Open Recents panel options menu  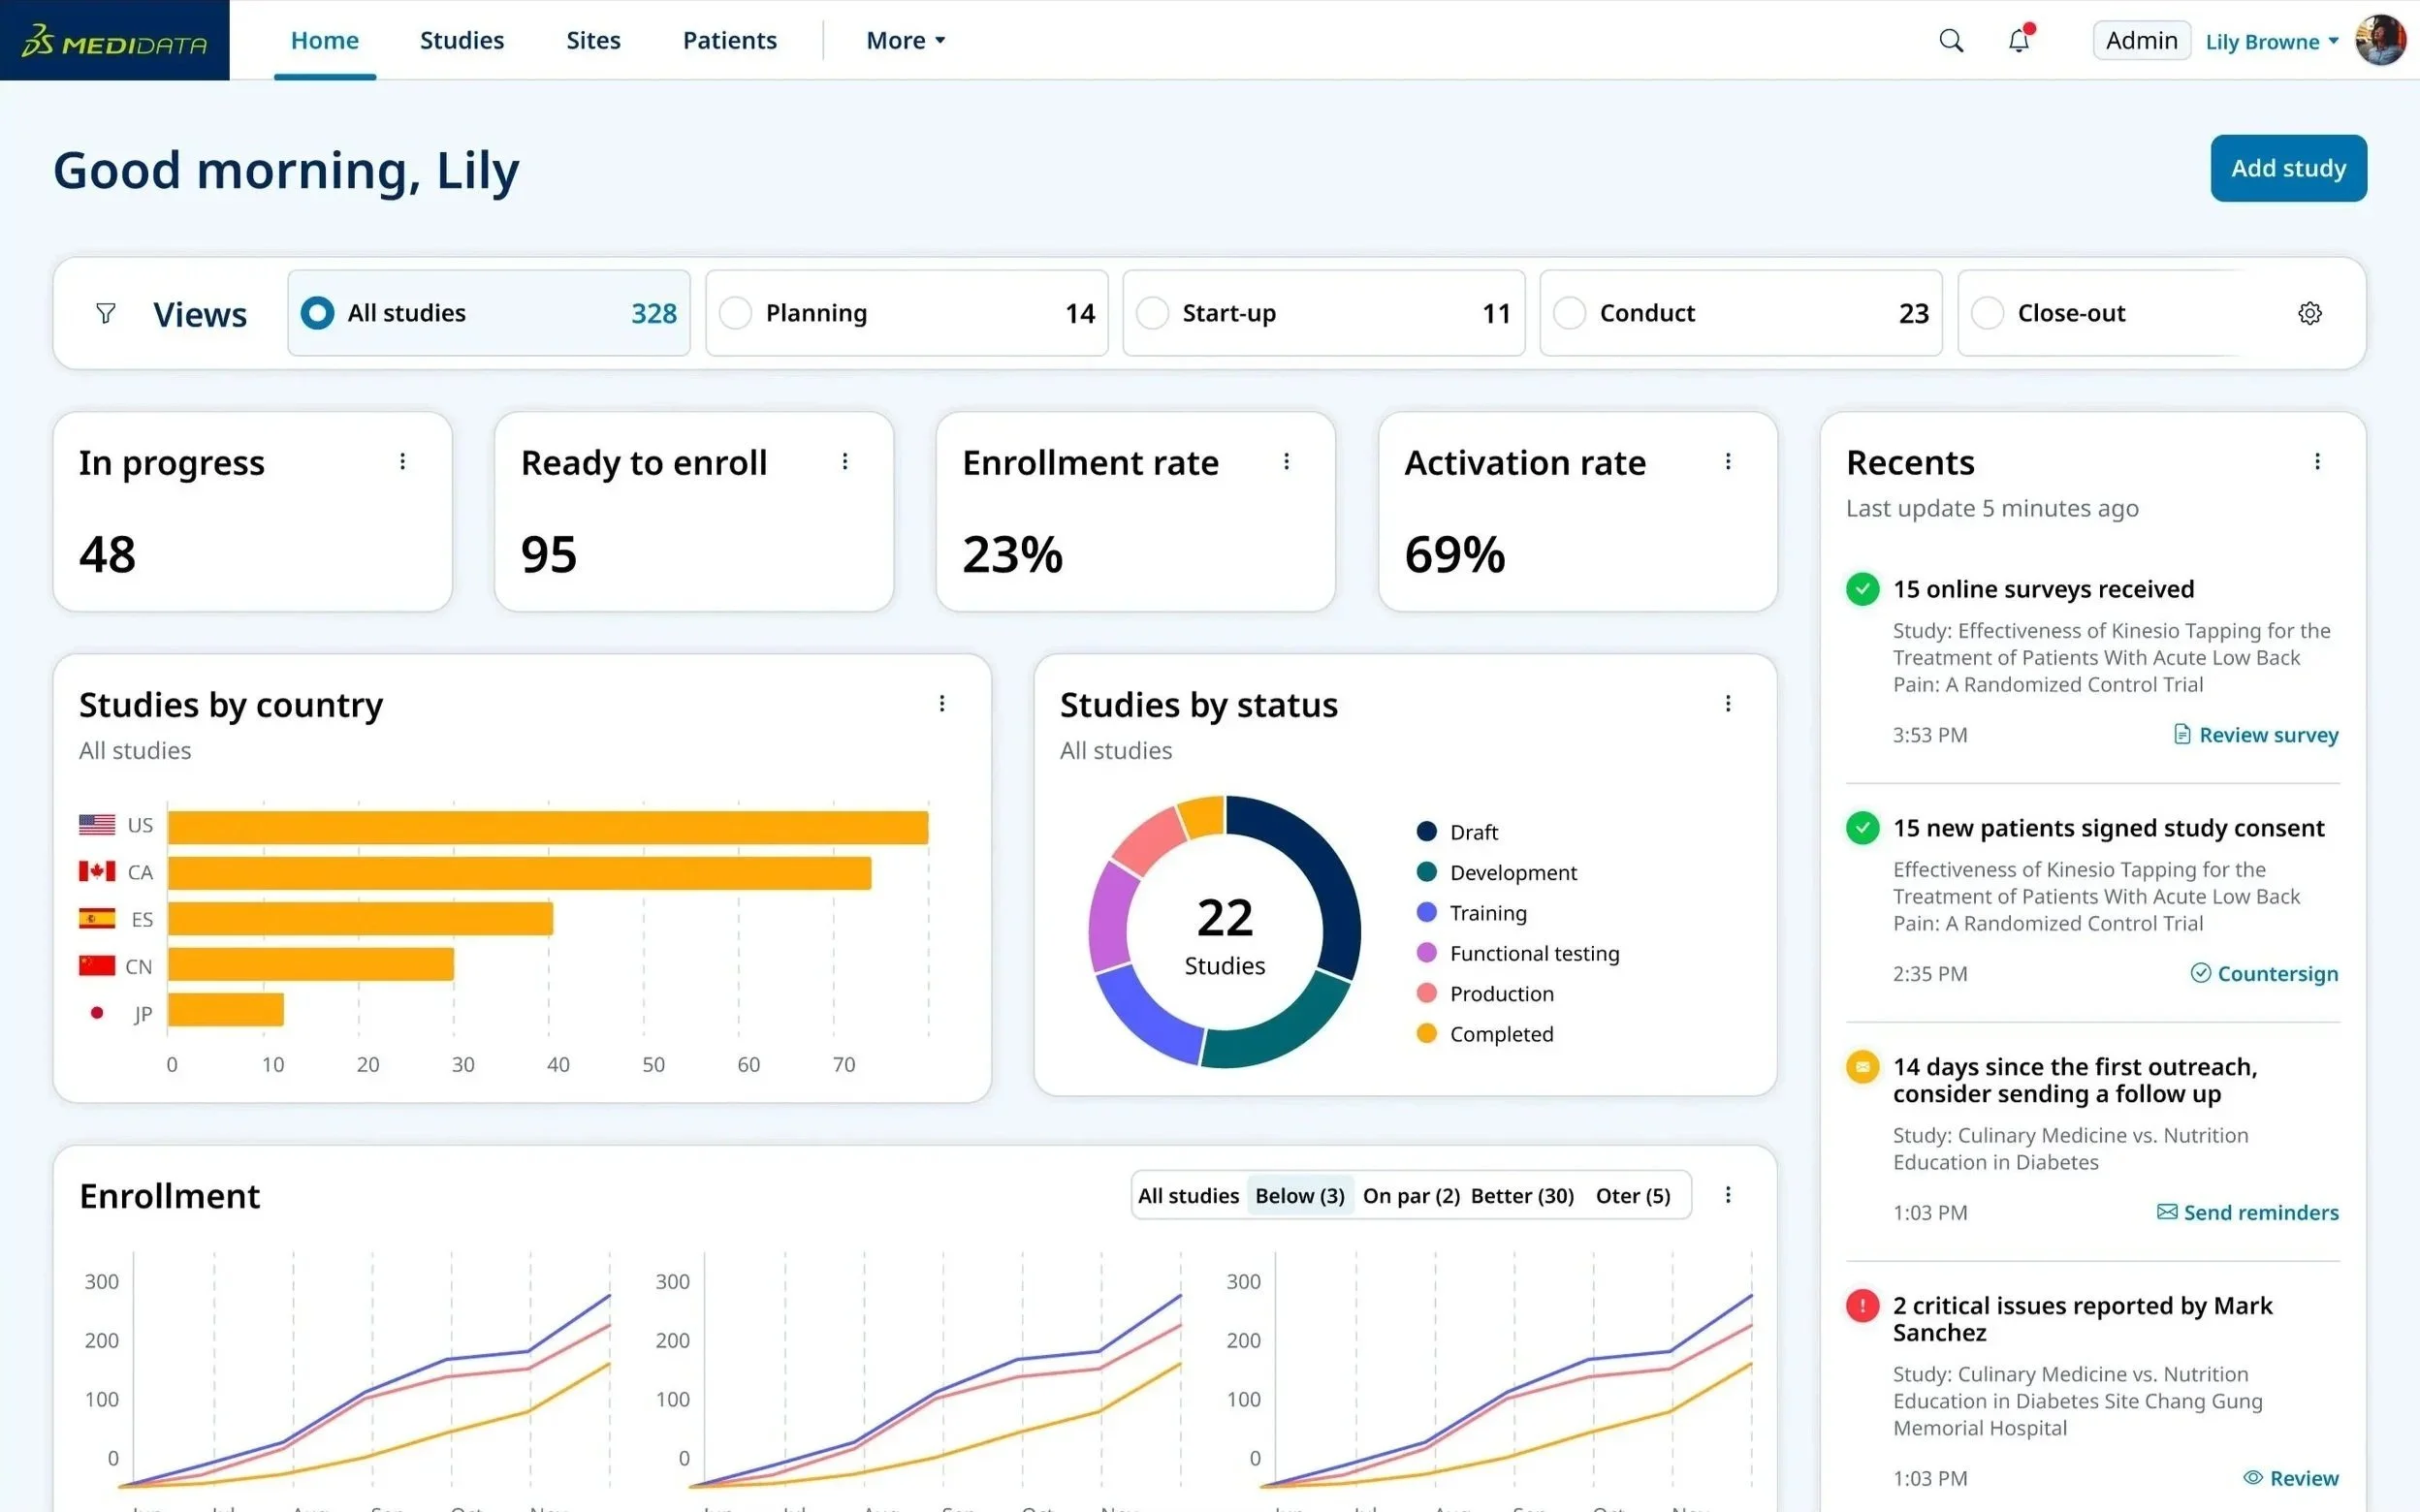click(2317, 462)
